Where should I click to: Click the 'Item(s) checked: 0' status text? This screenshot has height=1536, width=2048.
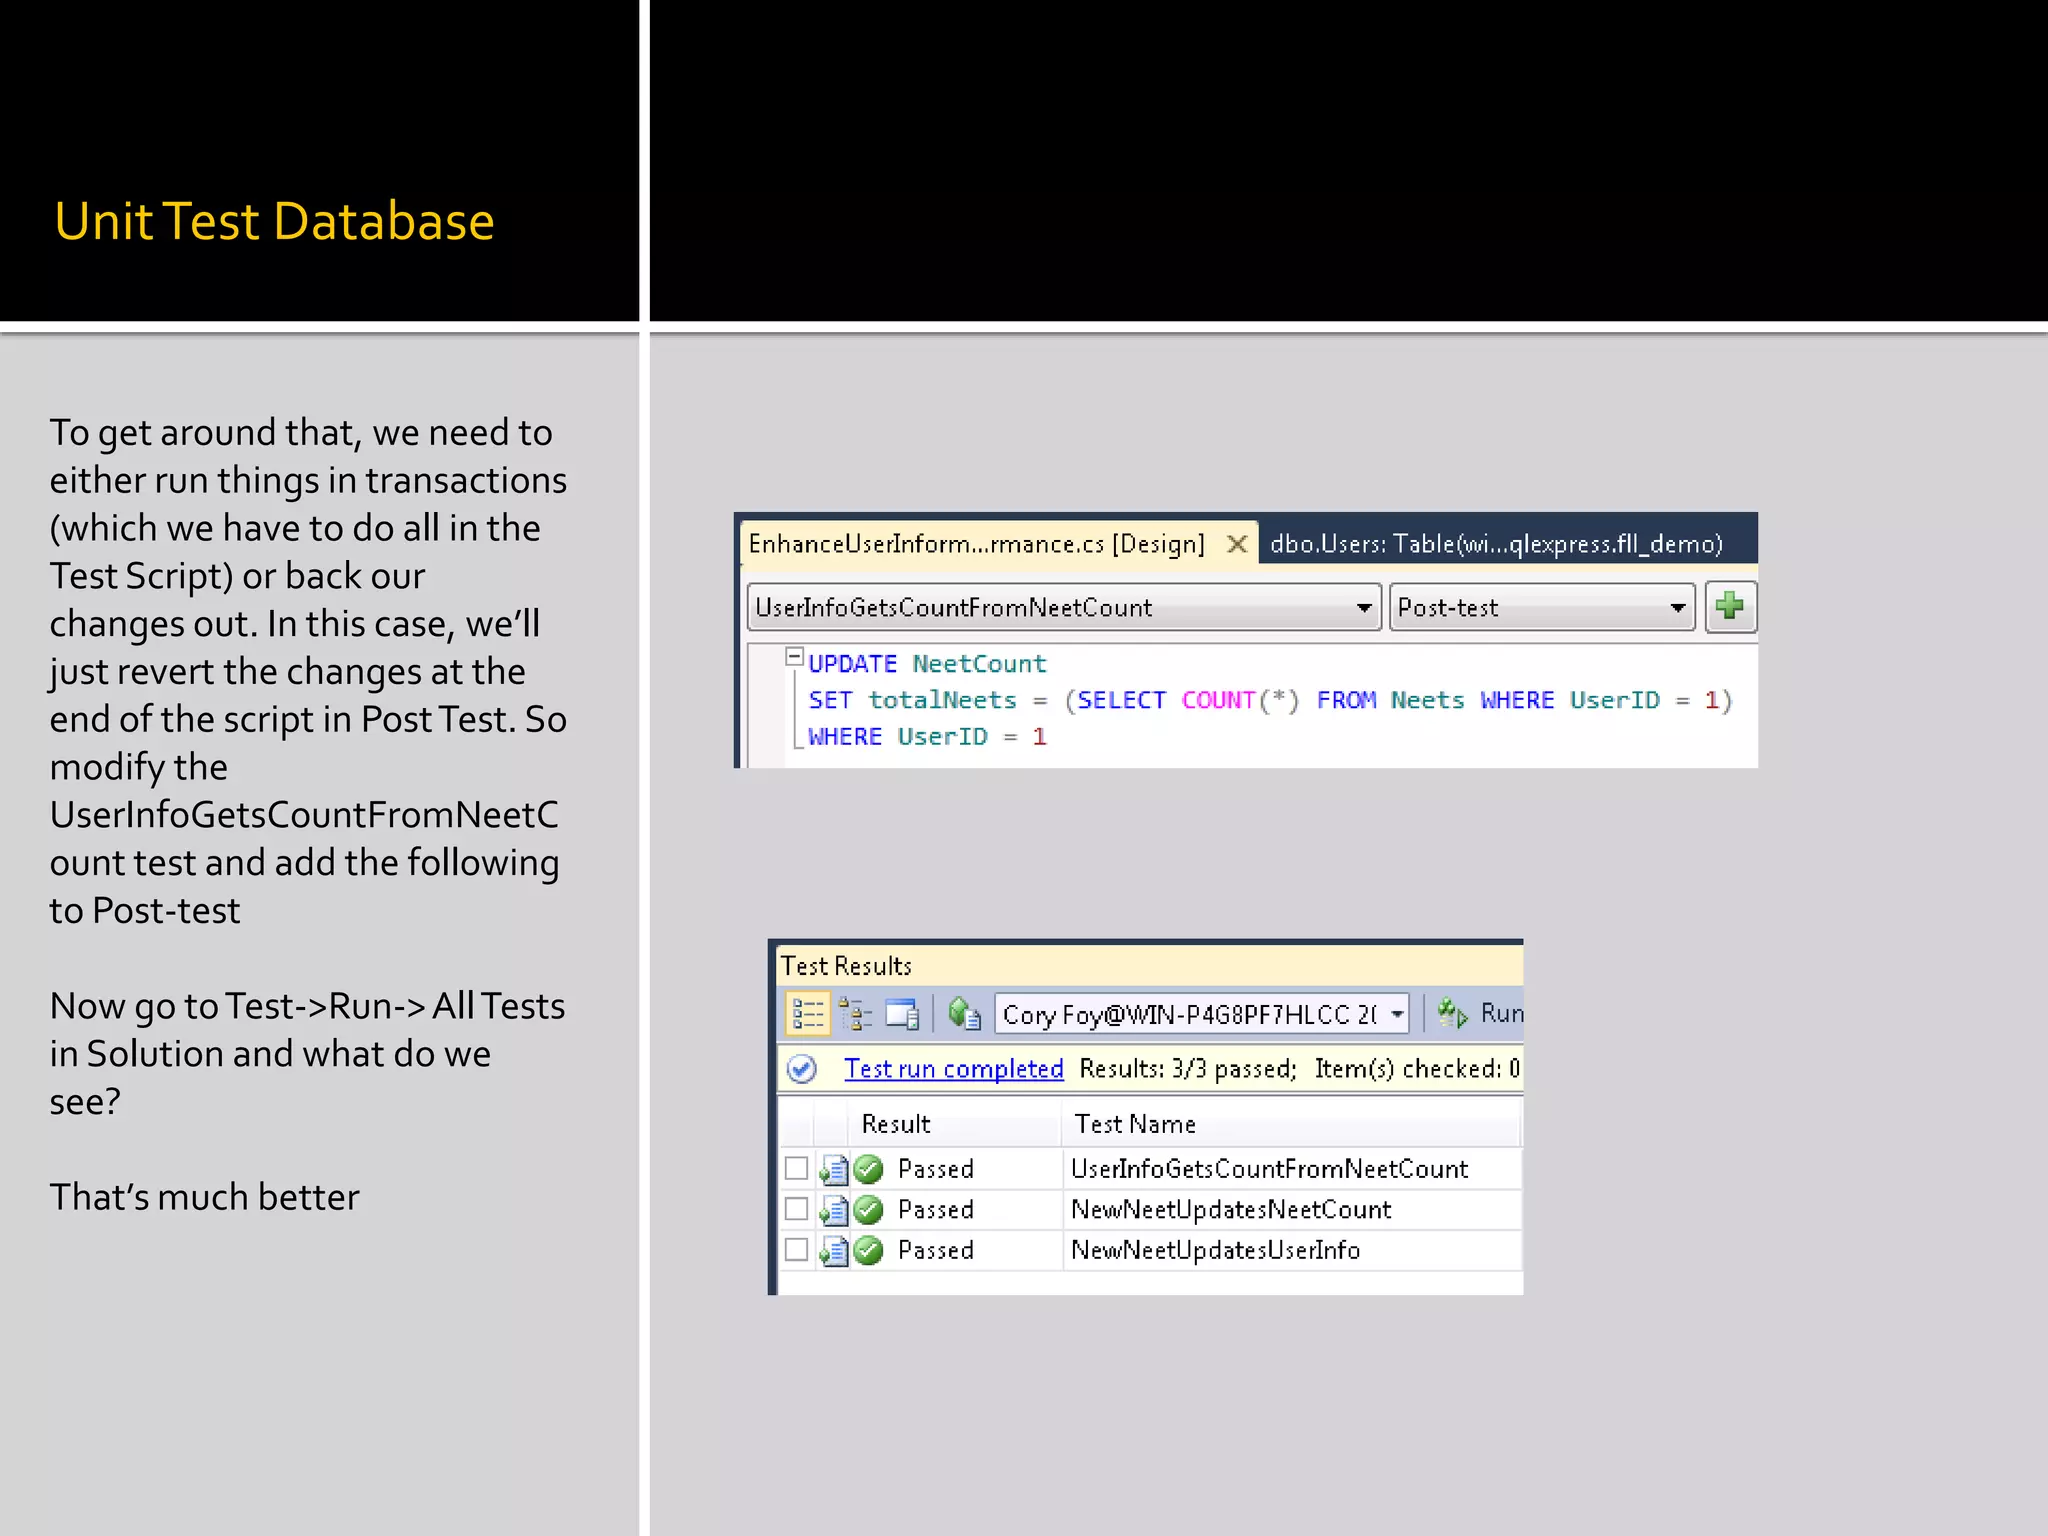1417,1069
